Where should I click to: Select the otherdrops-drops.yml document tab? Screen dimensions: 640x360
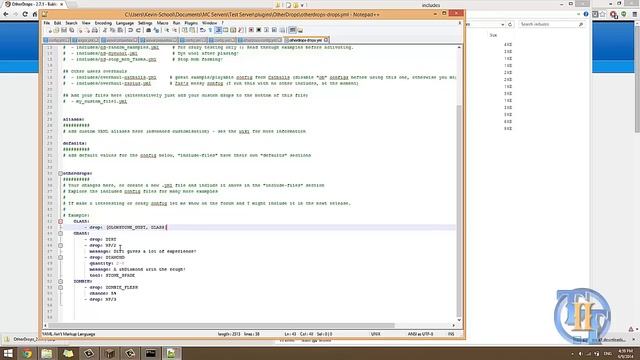click(x=305, y=40)
